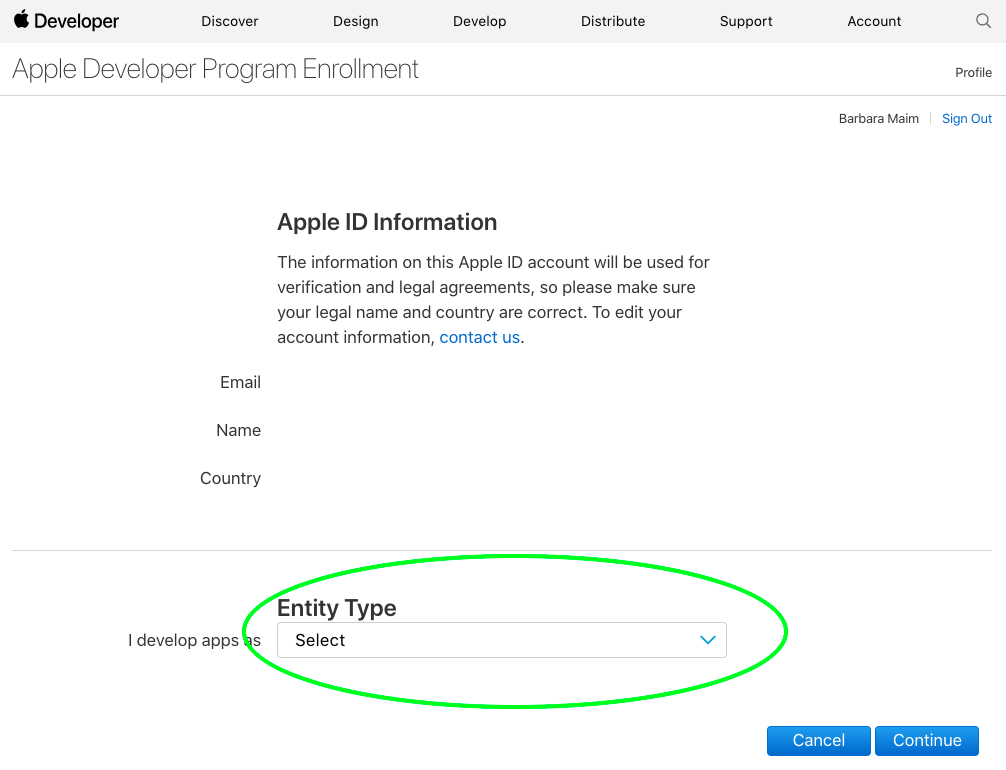1006x770 pixels.
Task: Click the Name label
Action: [x=239, y=431]
